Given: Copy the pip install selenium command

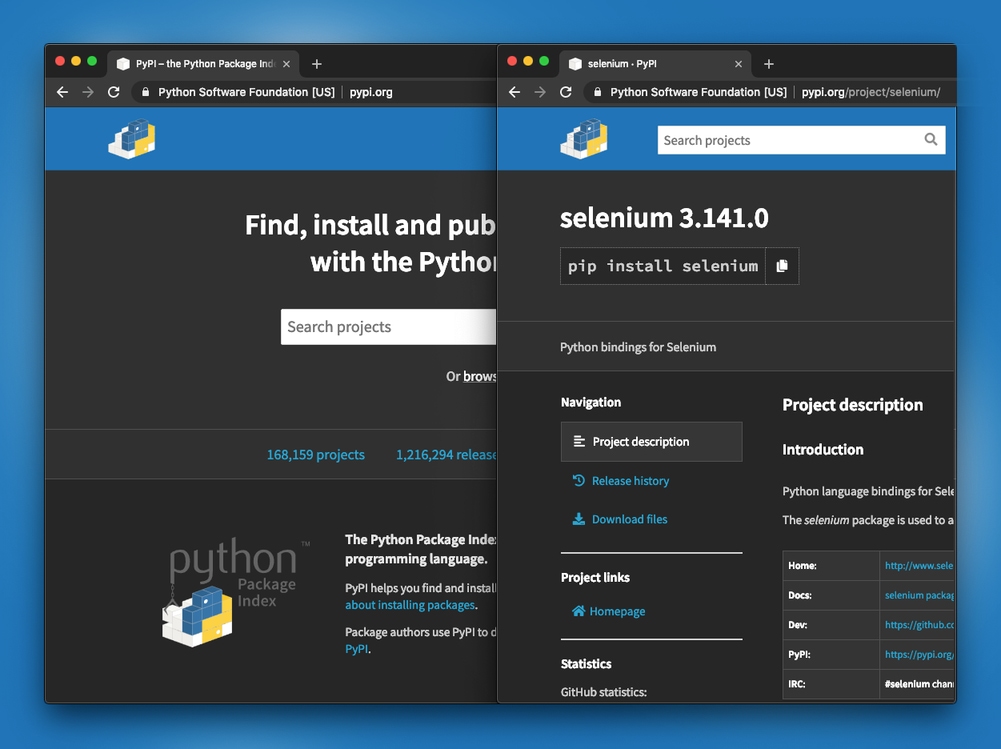Looking at the screenshot, I should (x=782, y=266).
